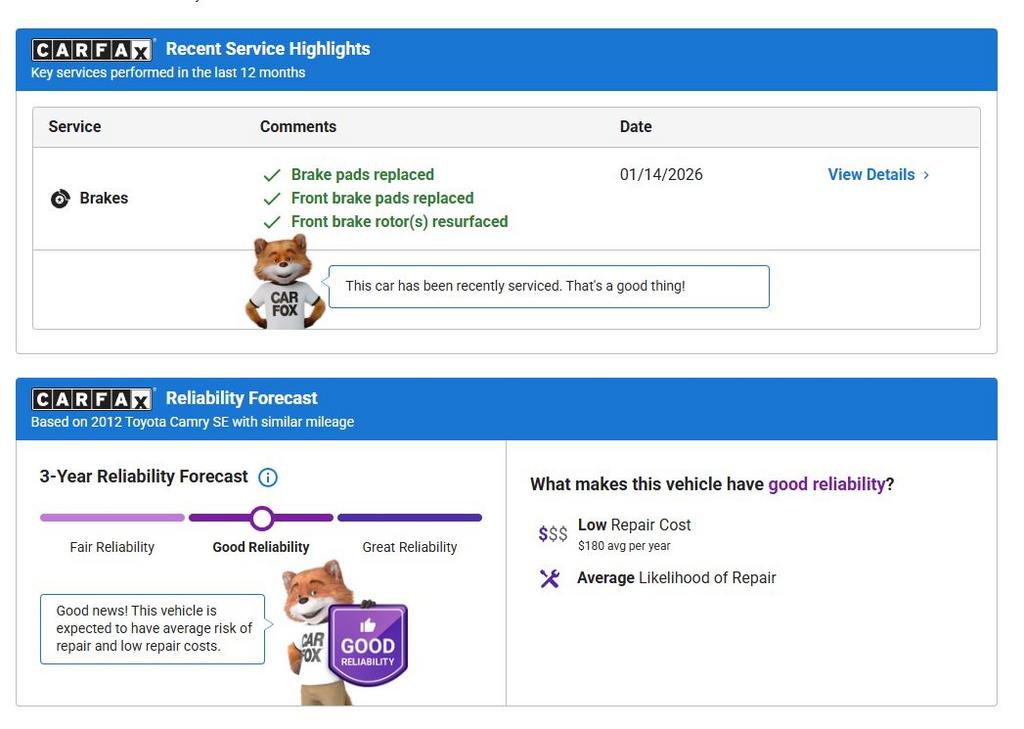The width and height of the screenshot is (1024, 729).
Task: Click CARFAX logo in Reliability Forecast header
Action: click(x=92, y=399)
